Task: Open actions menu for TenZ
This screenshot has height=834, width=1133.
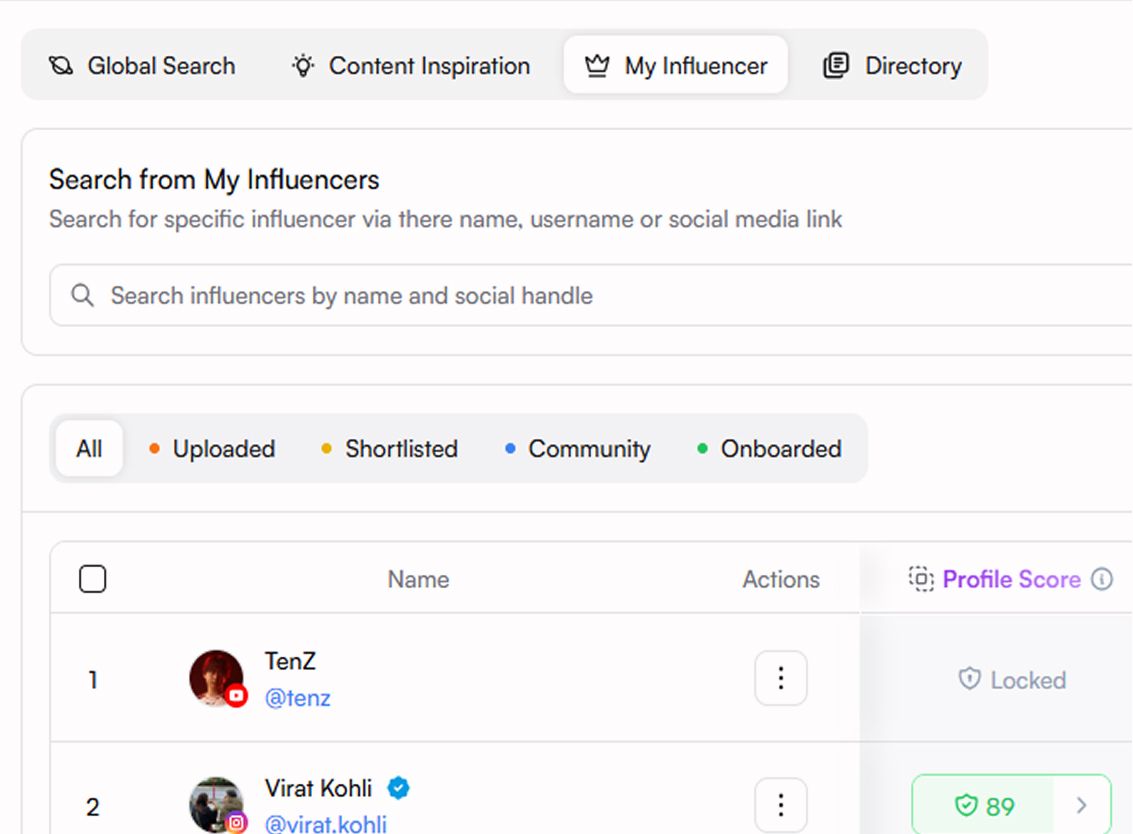Action: click(781, 678)
